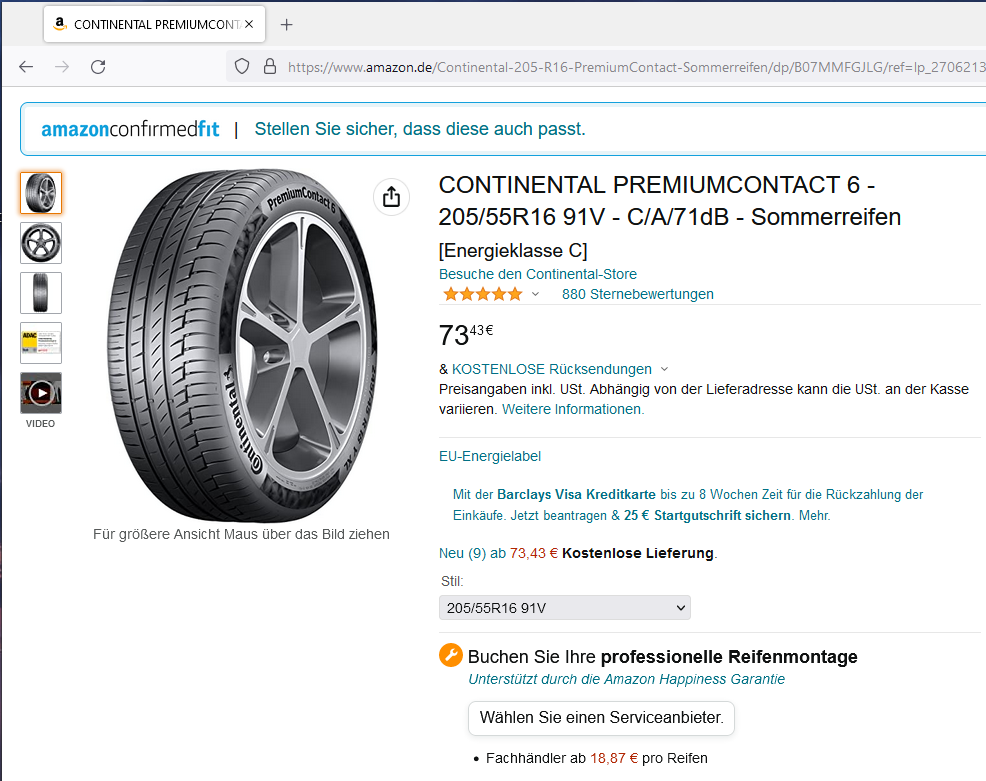Select the wheel rim thumbnail image
986x781 pixels.
pyautogui.click(x=41, y=243)
